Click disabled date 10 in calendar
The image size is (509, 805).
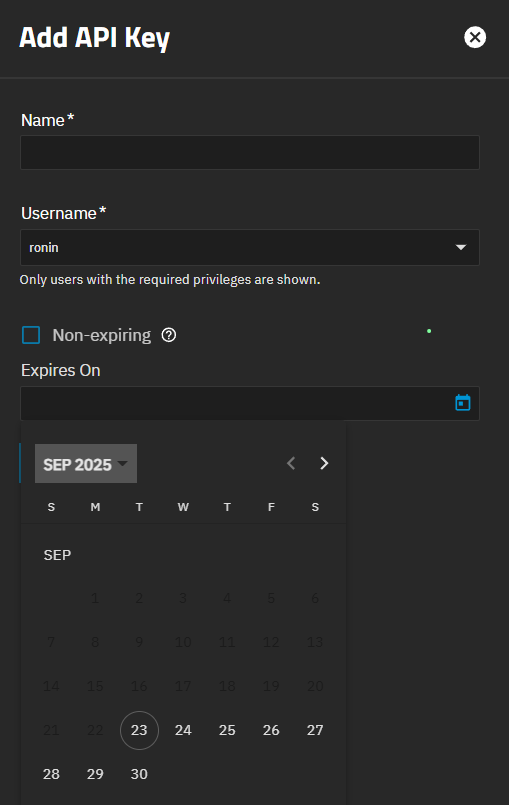183,642
